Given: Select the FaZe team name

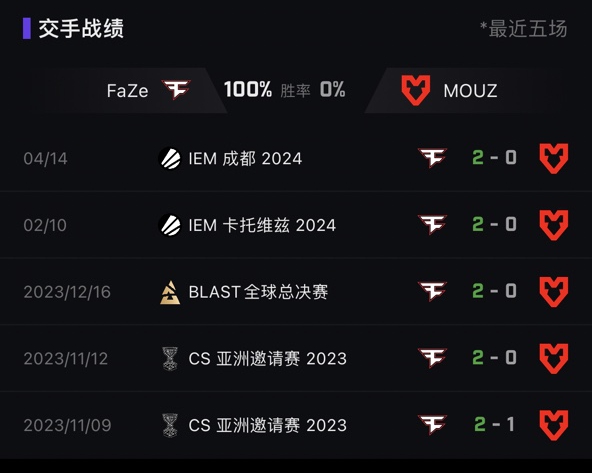Looking at the screenshot, I should coord(127,91).
